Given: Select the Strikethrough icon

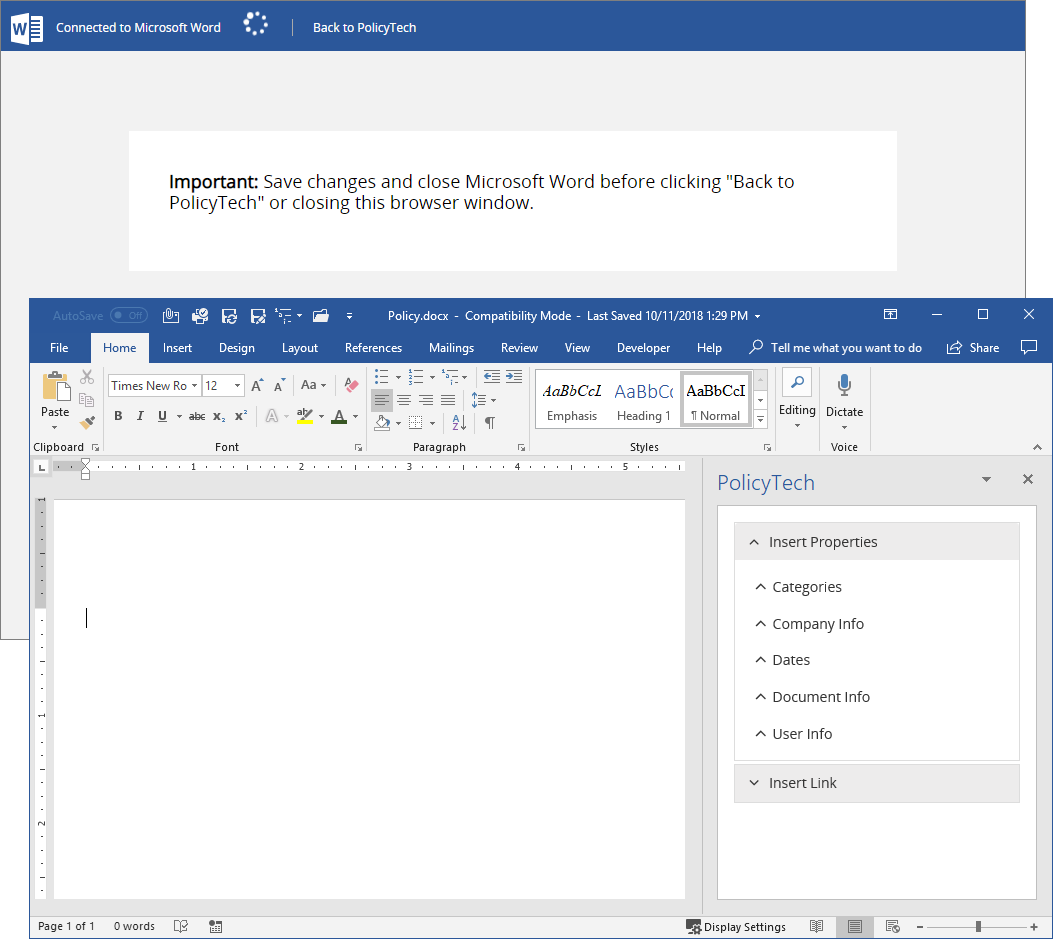Looking at the screenshot, I should 196,416.
